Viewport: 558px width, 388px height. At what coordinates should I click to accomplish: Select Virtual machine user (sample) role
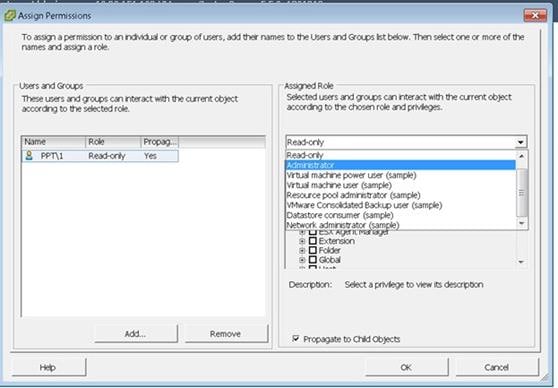tap(400, 185)
